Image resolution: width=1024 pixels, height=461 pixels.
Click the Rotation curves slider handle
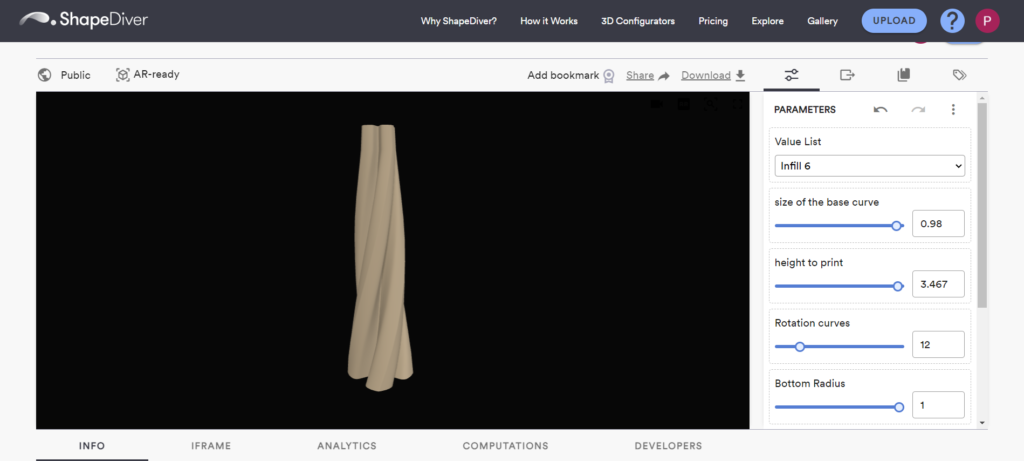tap(799, 347)
